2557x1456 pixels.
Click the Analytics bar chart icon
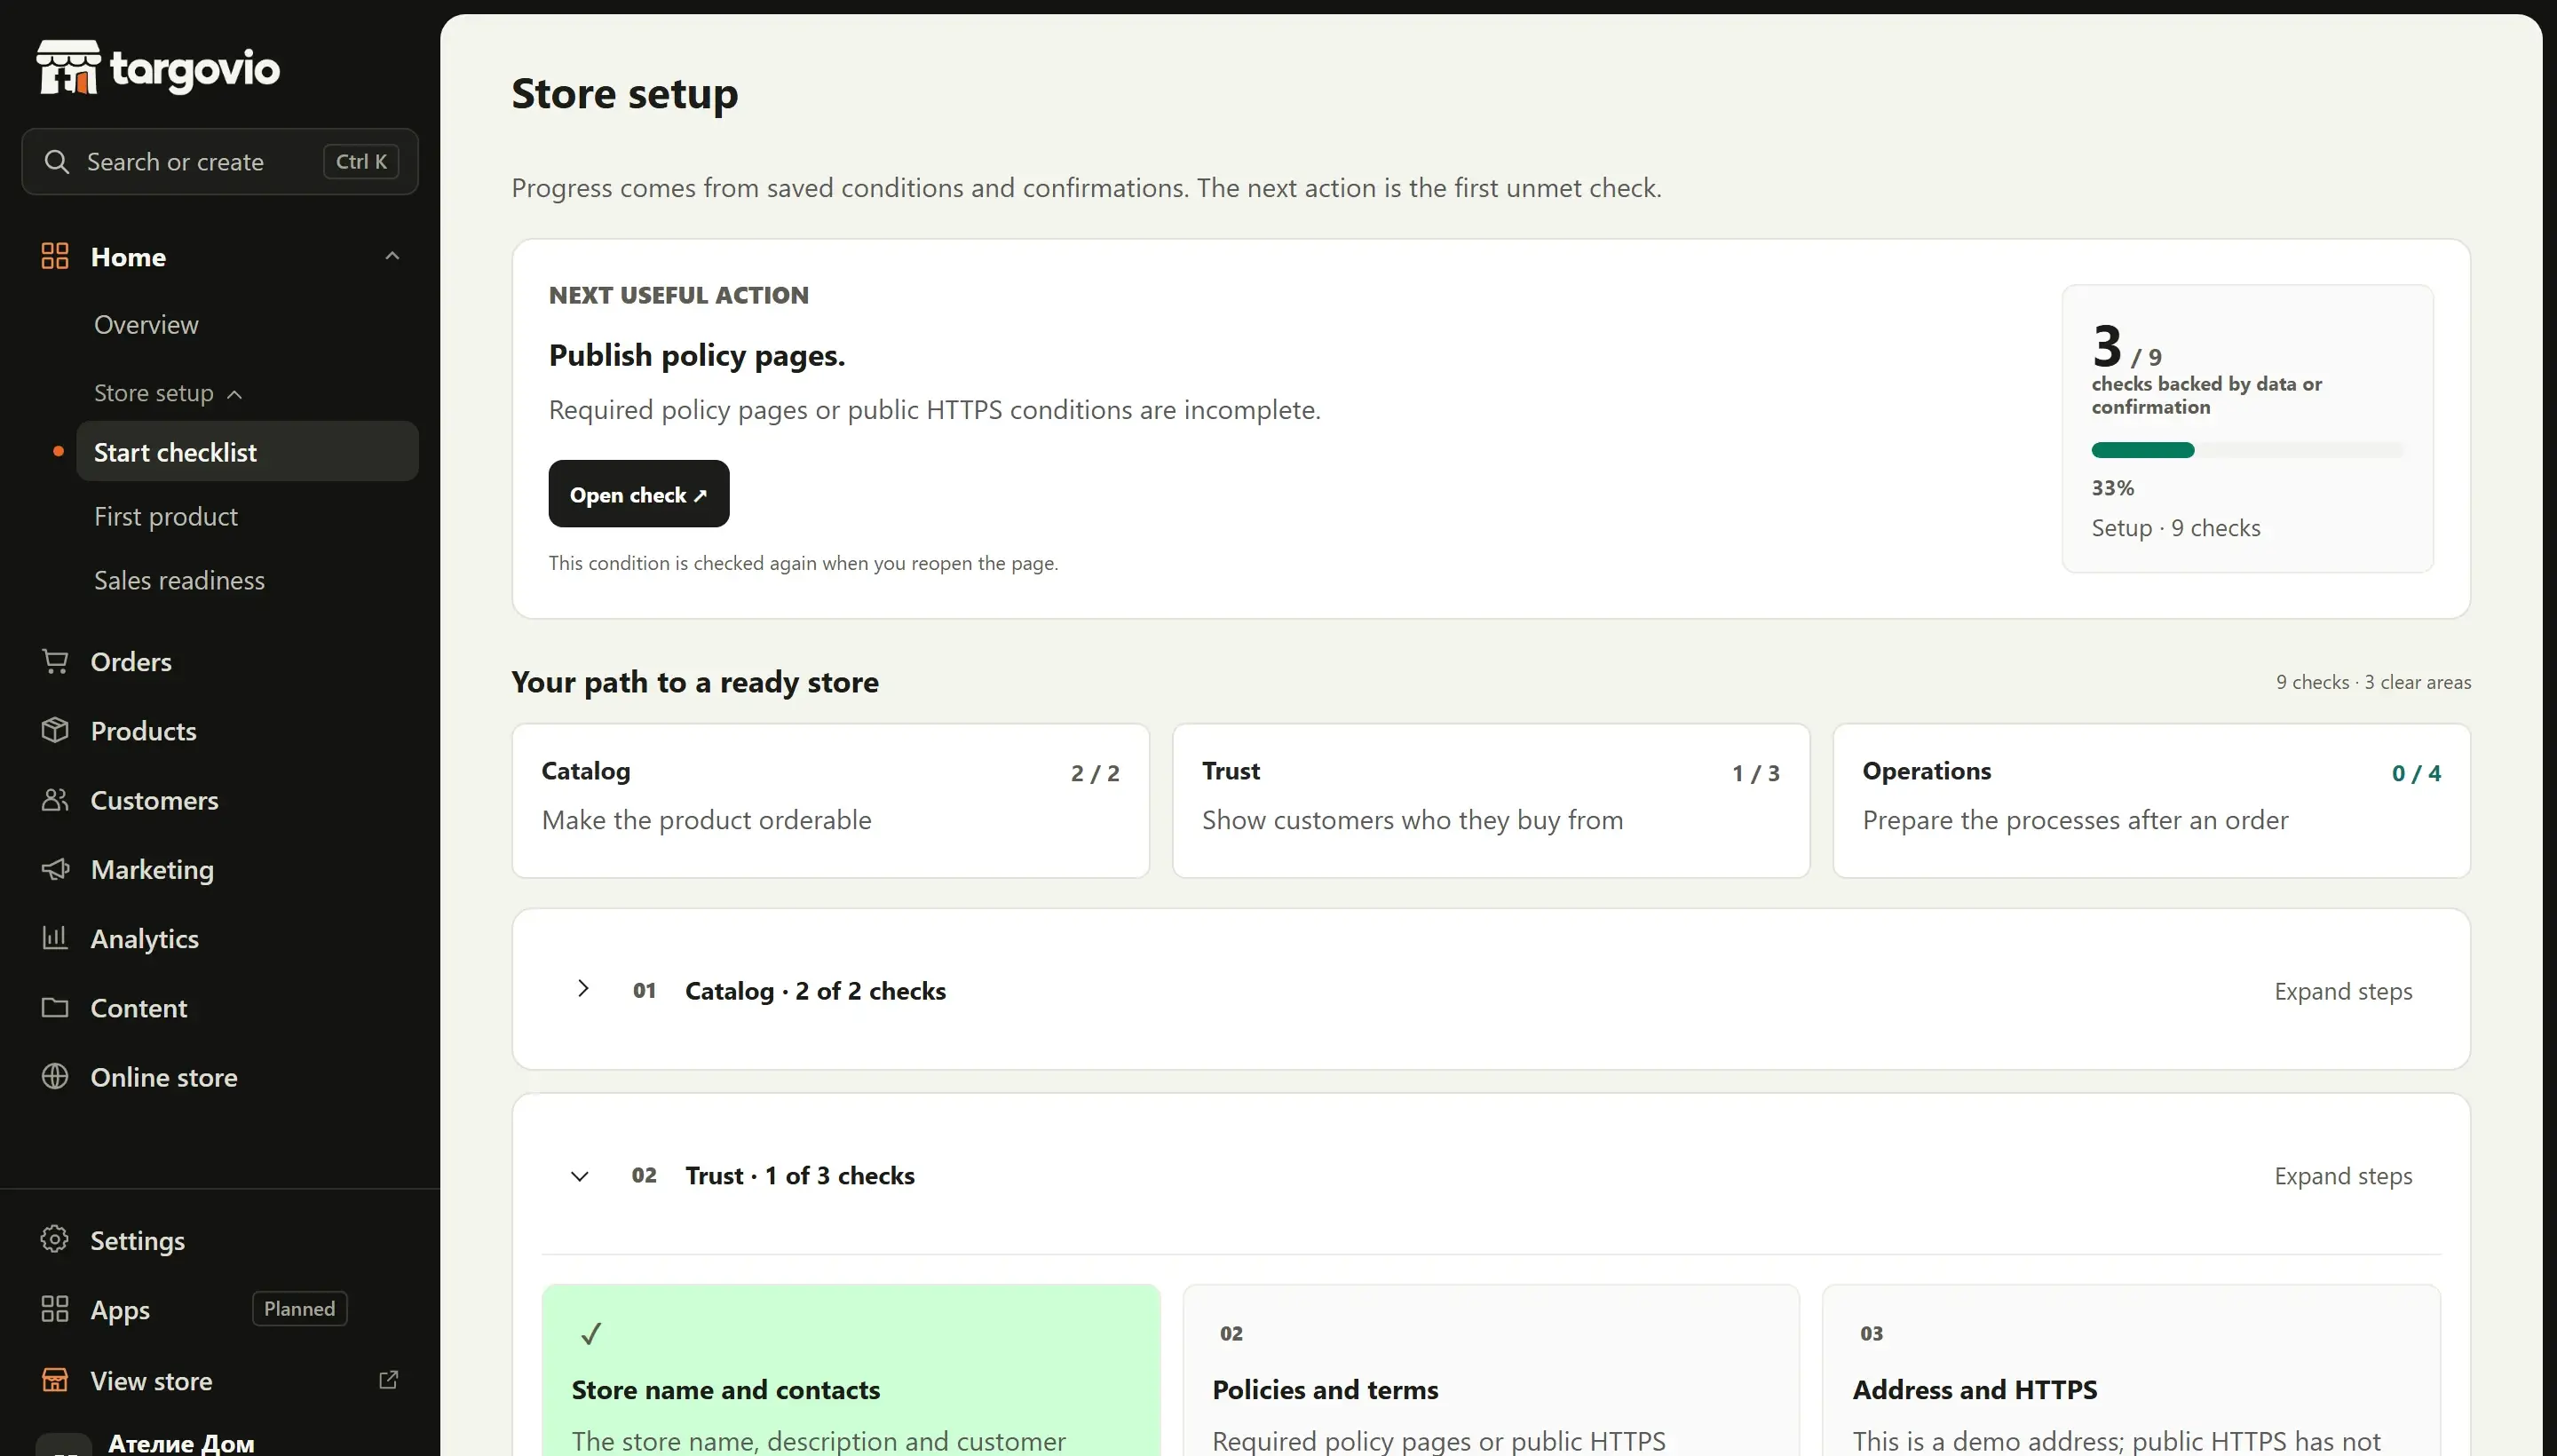55,937
